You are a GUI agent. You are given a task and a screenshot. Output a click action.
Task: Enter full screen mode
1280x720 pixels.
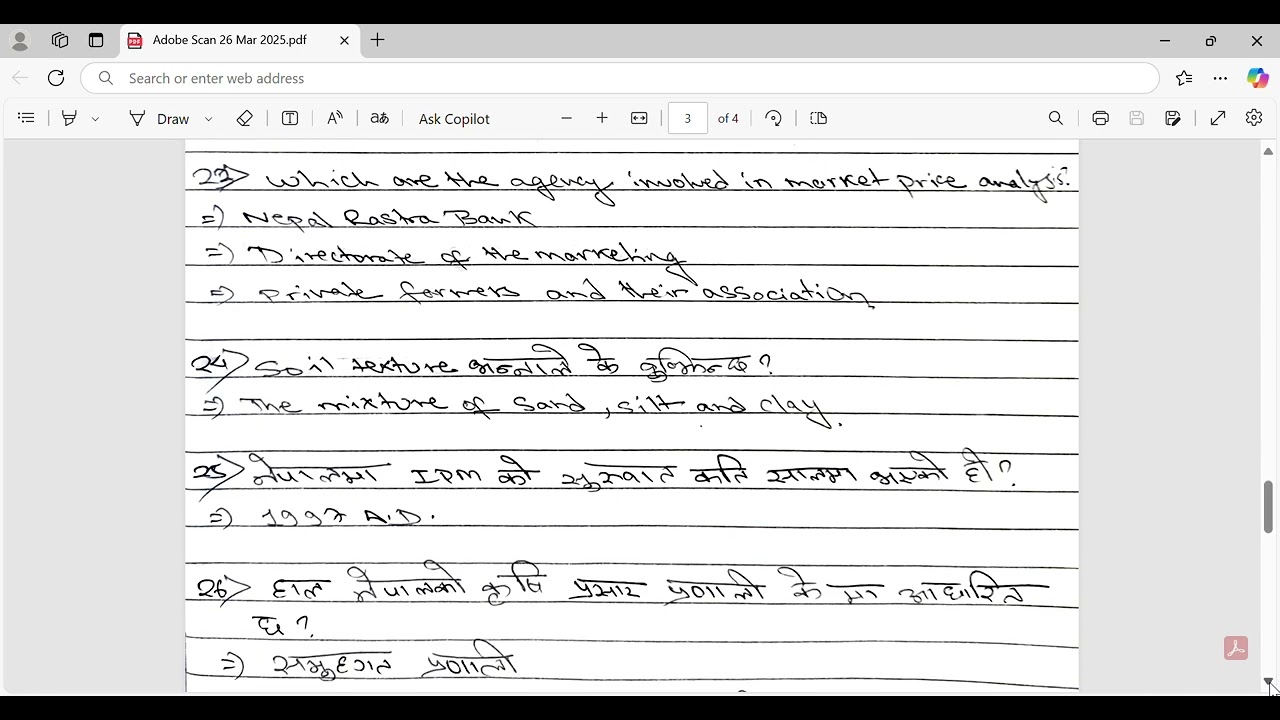[1218, 118]
